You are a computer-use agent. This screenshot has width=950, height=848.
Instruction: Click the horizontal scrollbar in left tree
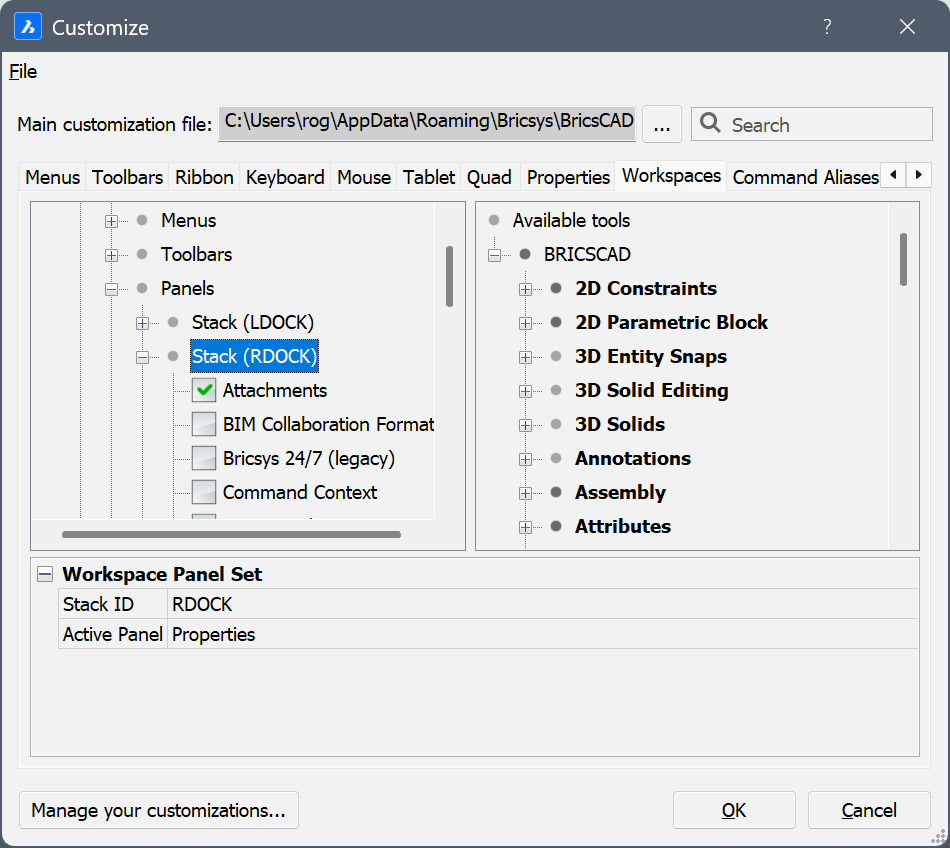pos(230,535)
